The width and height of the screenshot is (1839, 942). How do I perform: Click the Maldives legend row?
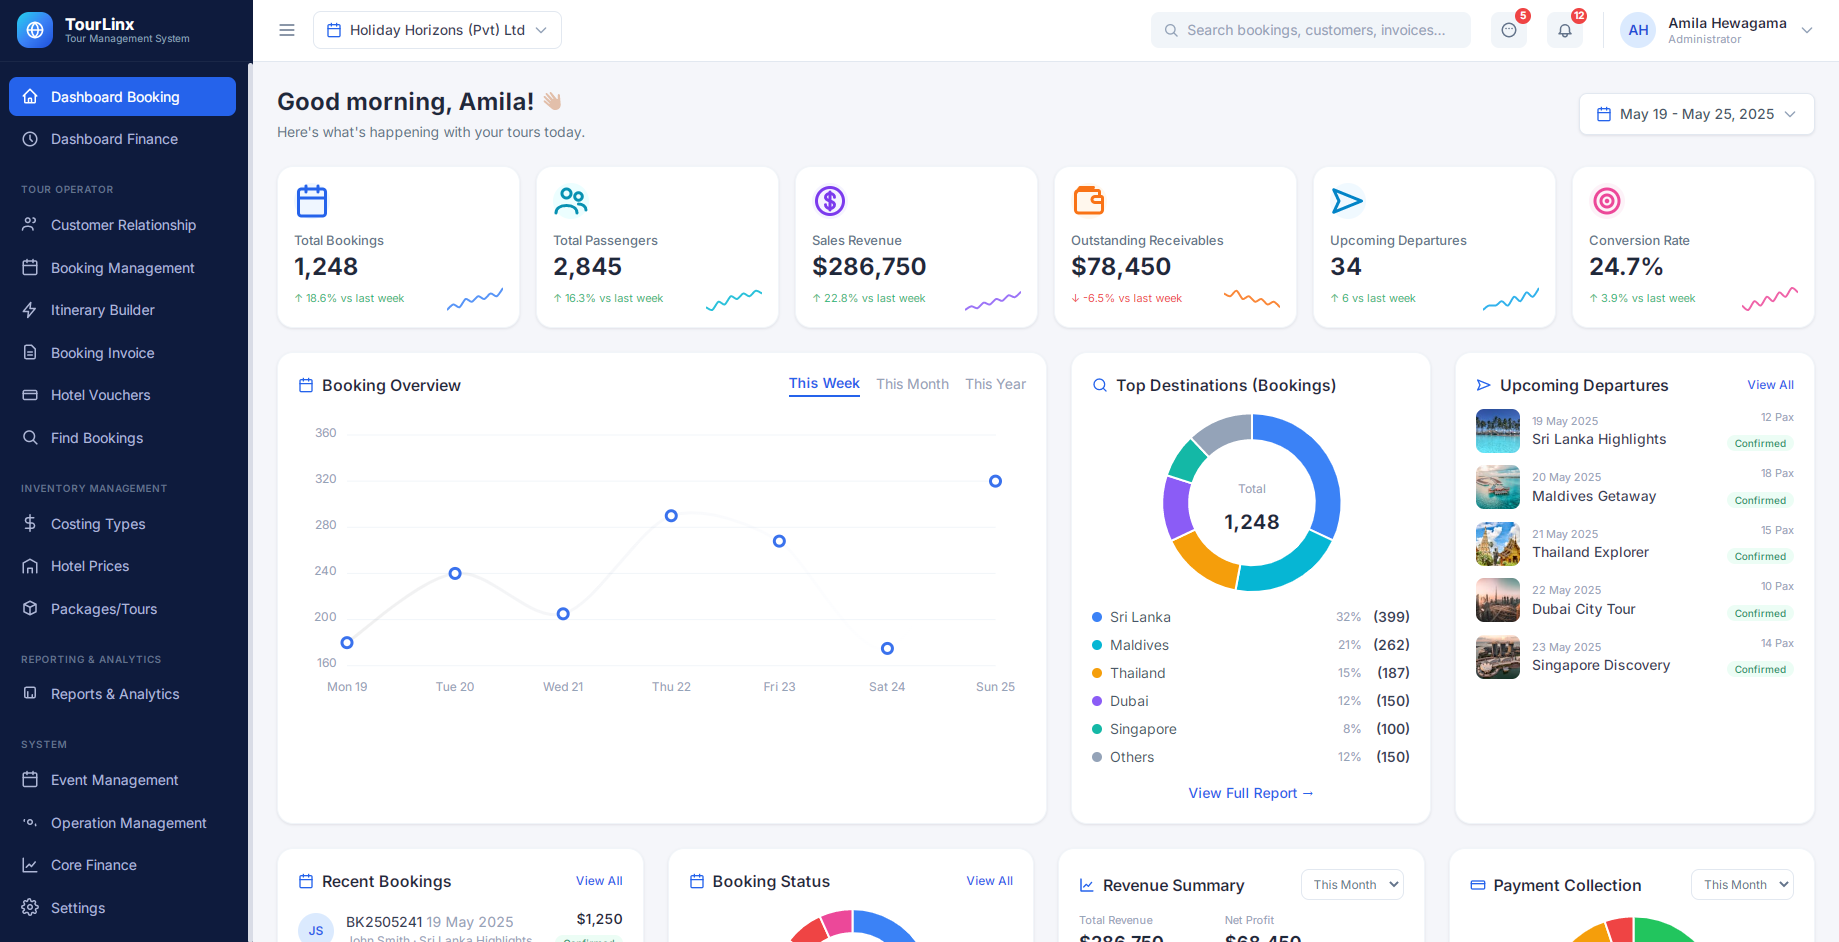click(x=1251, y=645)
